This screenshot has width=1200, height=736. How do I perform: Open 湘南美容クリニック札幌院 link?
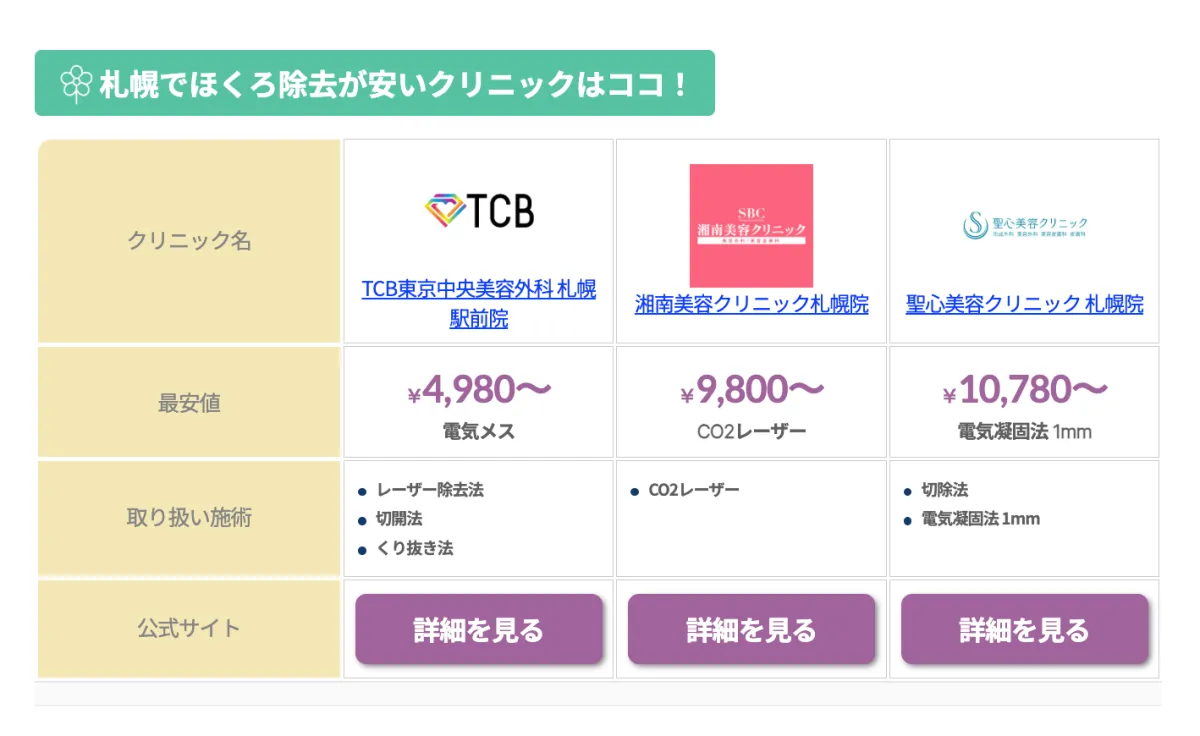(752, 304)
